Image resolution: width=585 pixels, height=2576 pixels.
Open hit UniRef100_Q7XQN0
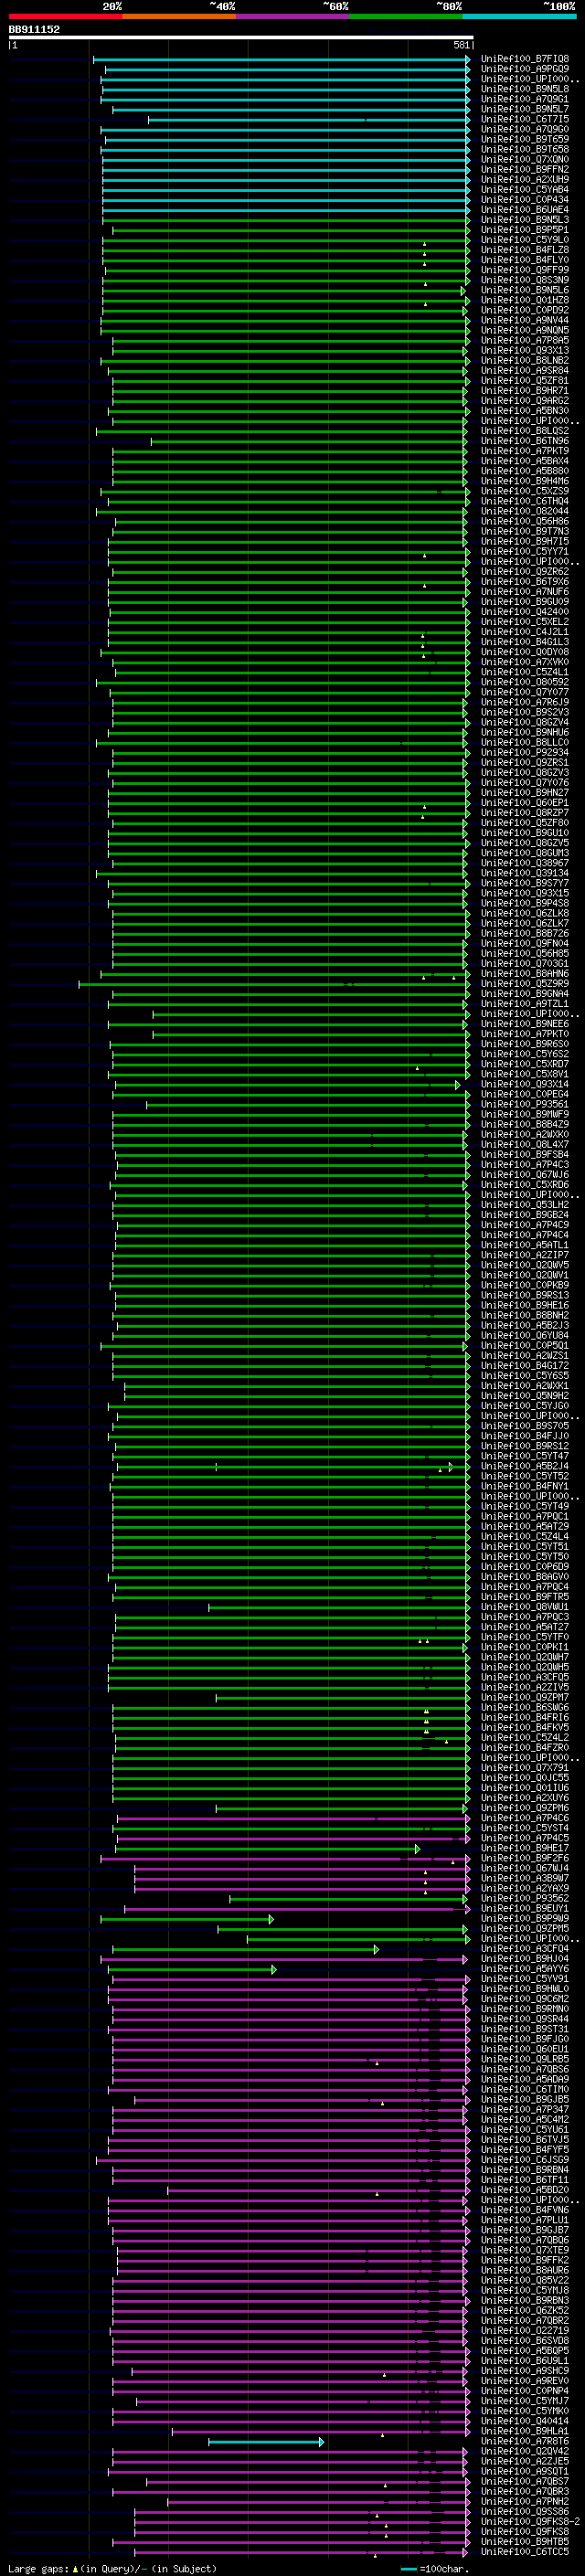525,159
